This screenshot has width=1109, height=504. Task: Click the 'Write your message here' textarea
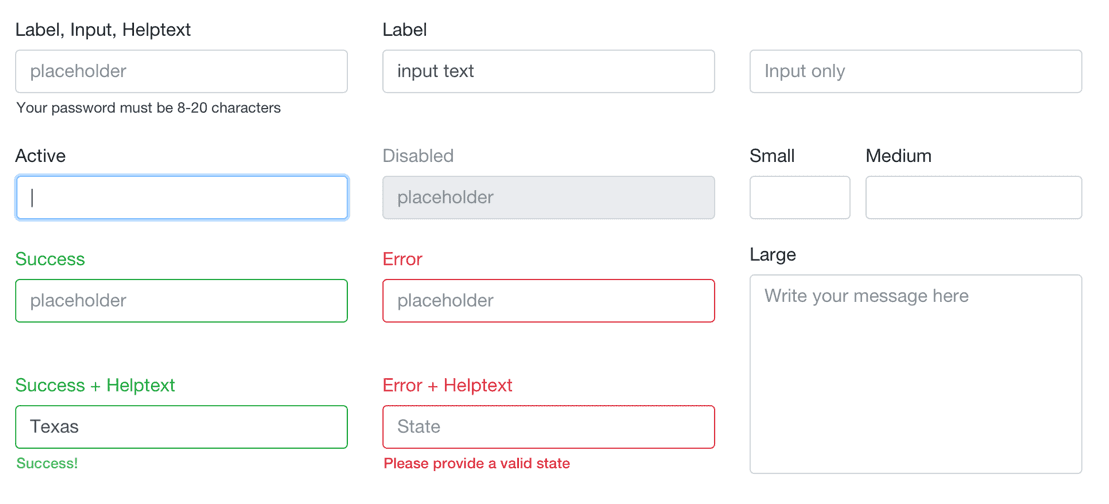(x=915, y=374)
